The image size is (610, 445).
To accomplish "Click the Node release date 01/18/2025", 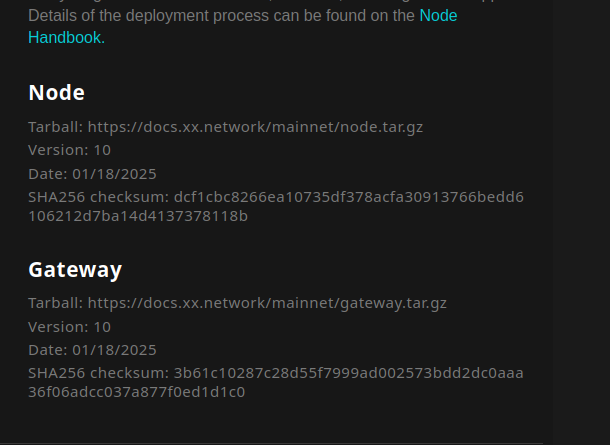I will [x=114, y=173].
